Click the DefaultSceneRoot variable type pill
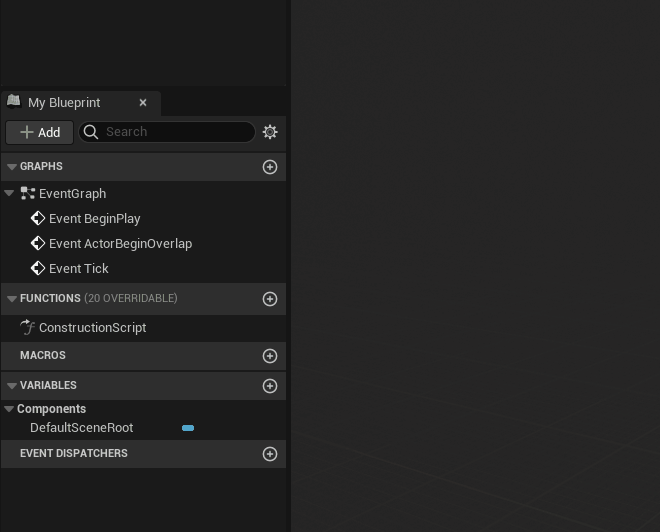 [188, 428]
